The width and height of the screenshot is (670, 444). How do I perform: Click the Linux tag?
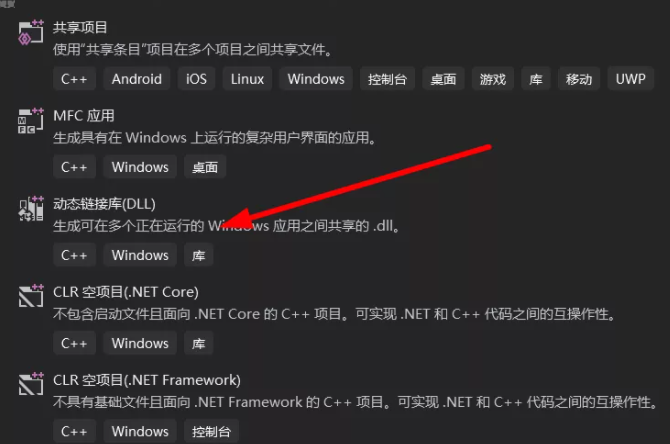(x=247, y=79)
